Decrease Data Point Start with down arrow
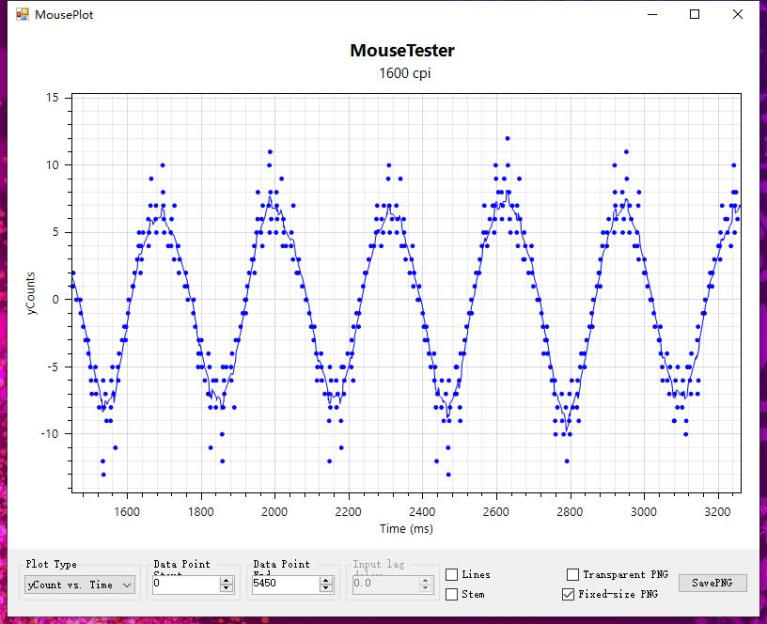767x624 pixels. point(226,589)
